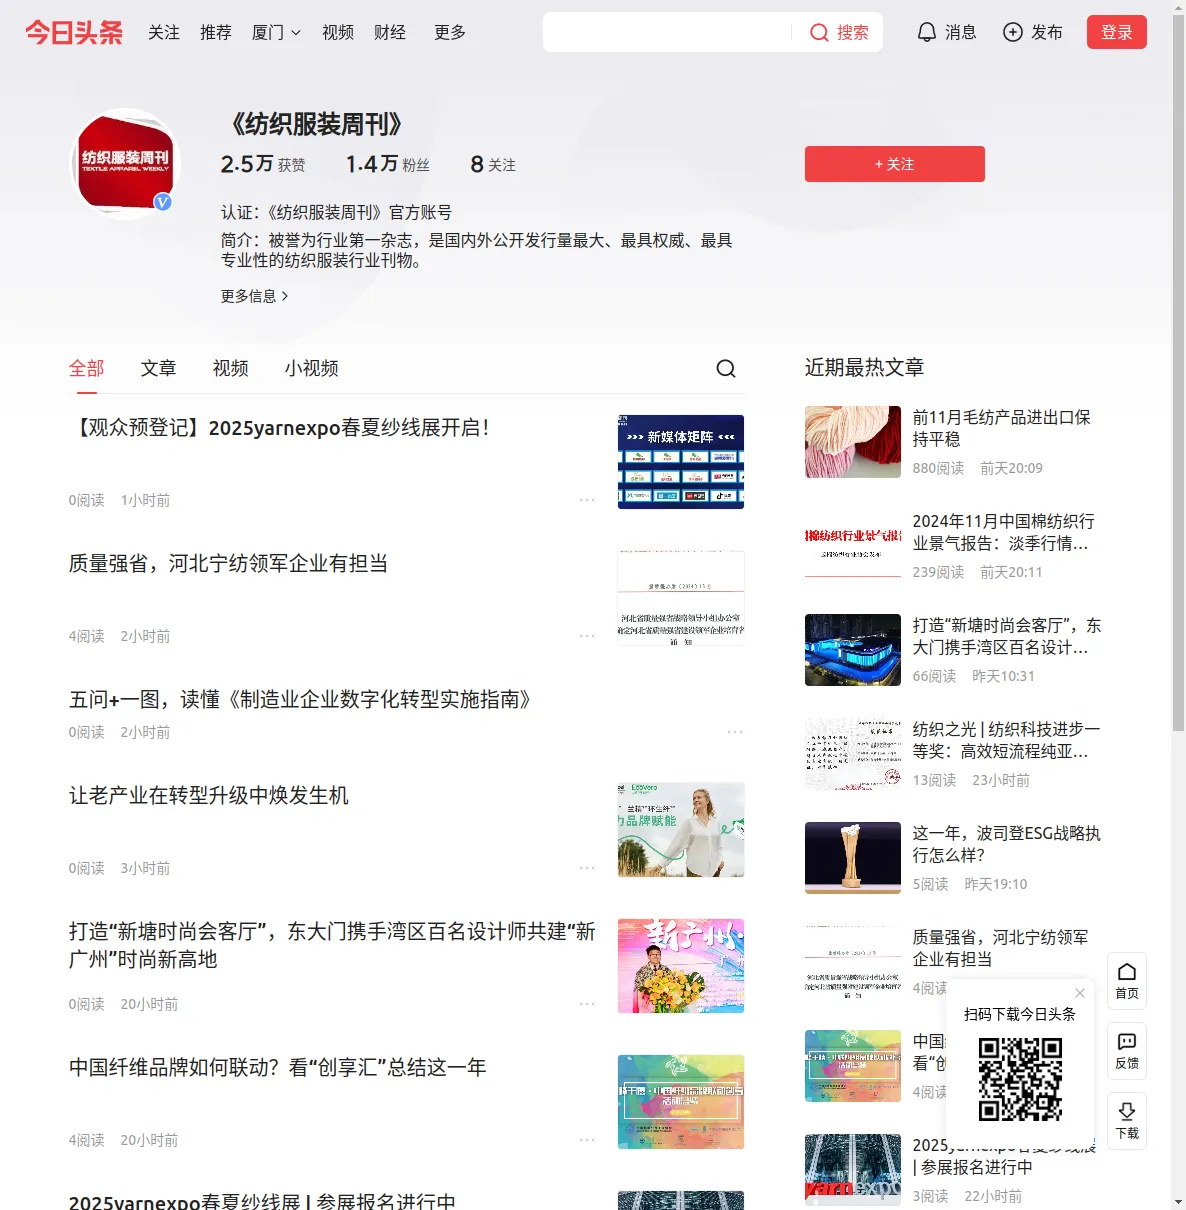The image size is (1186, 1210).
Task: Open article 五问+一图 数字化转型实施指南
Action: pos(304,700)
